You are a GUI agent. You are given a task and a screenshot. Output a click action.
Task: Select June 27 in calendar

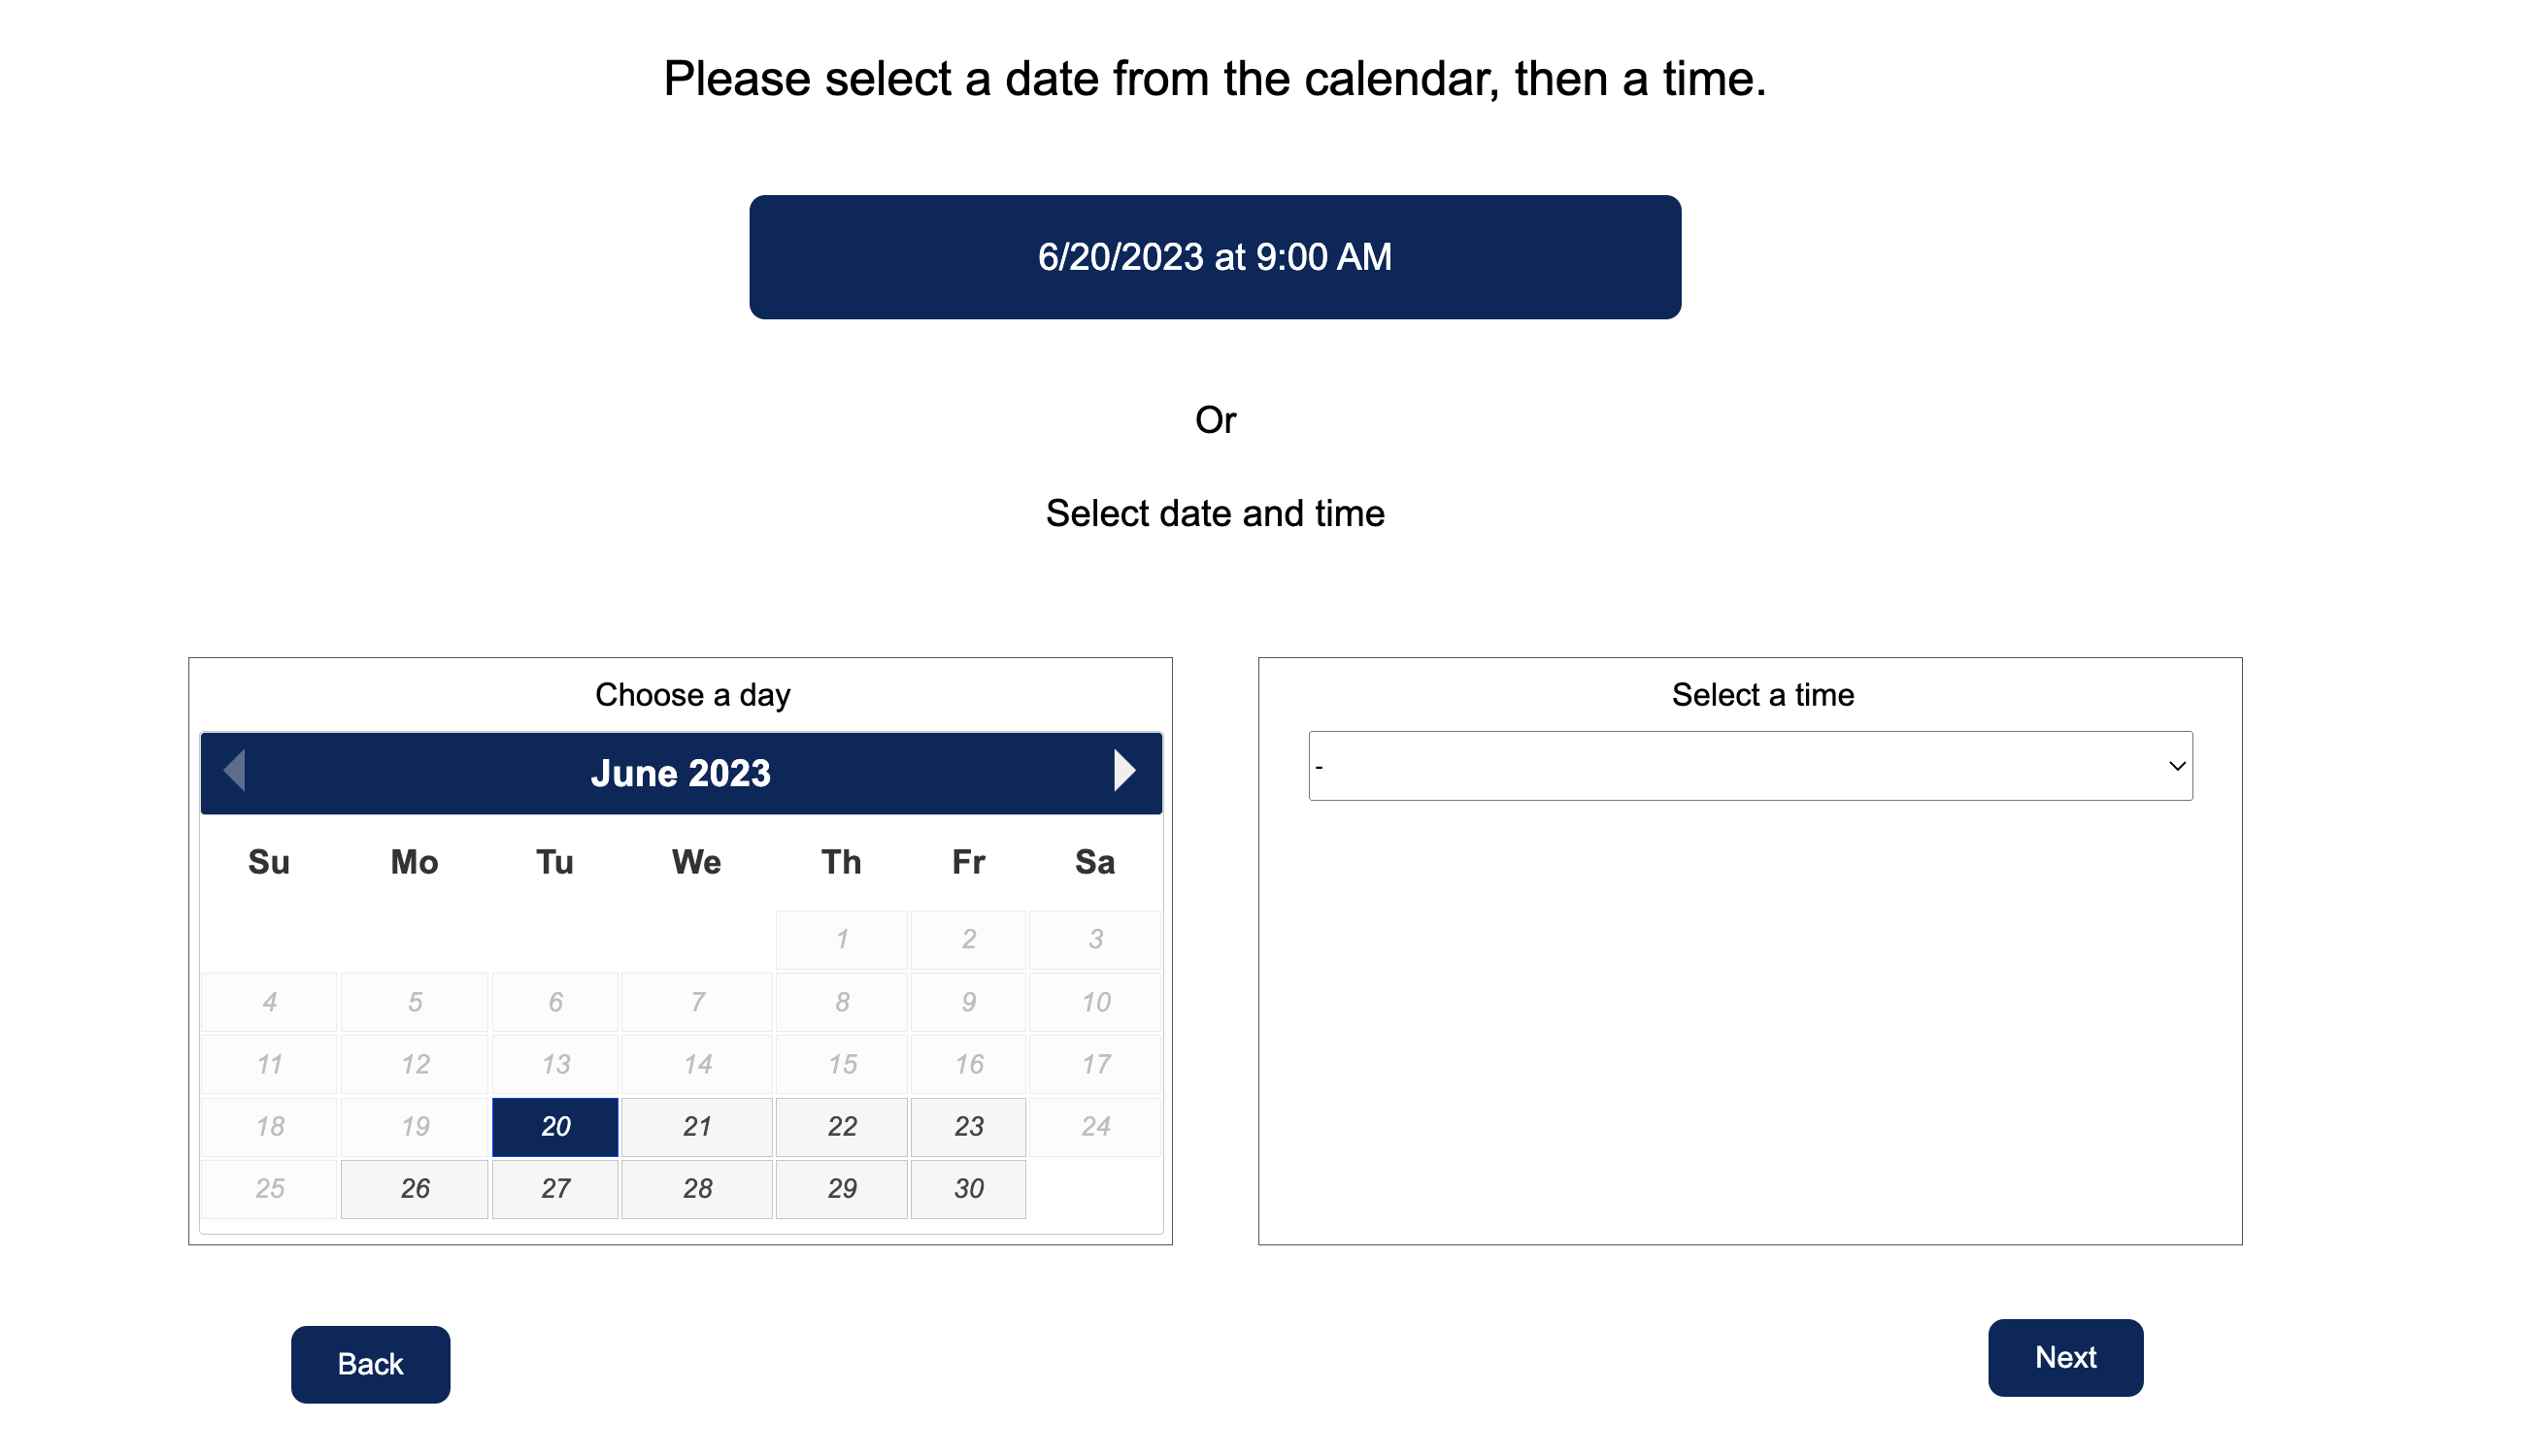coord(555,1188)
